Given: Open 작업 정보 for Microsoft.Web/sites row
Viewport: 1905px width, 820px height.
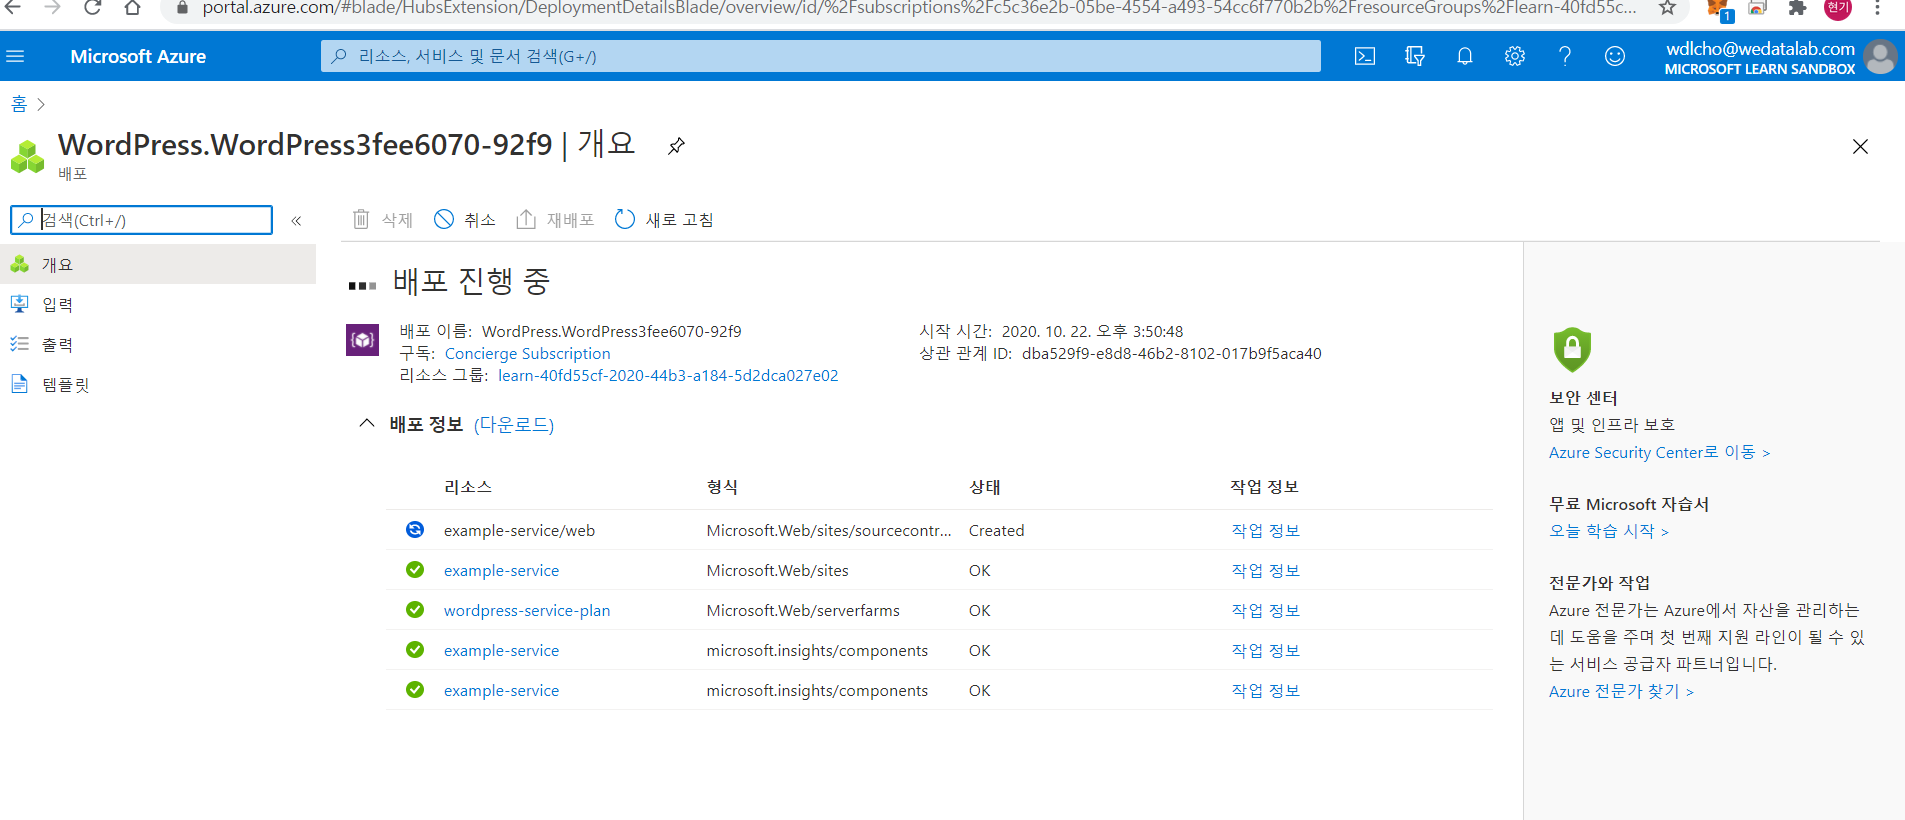Looking at the screenshot, I should (x=1265, y=570).
